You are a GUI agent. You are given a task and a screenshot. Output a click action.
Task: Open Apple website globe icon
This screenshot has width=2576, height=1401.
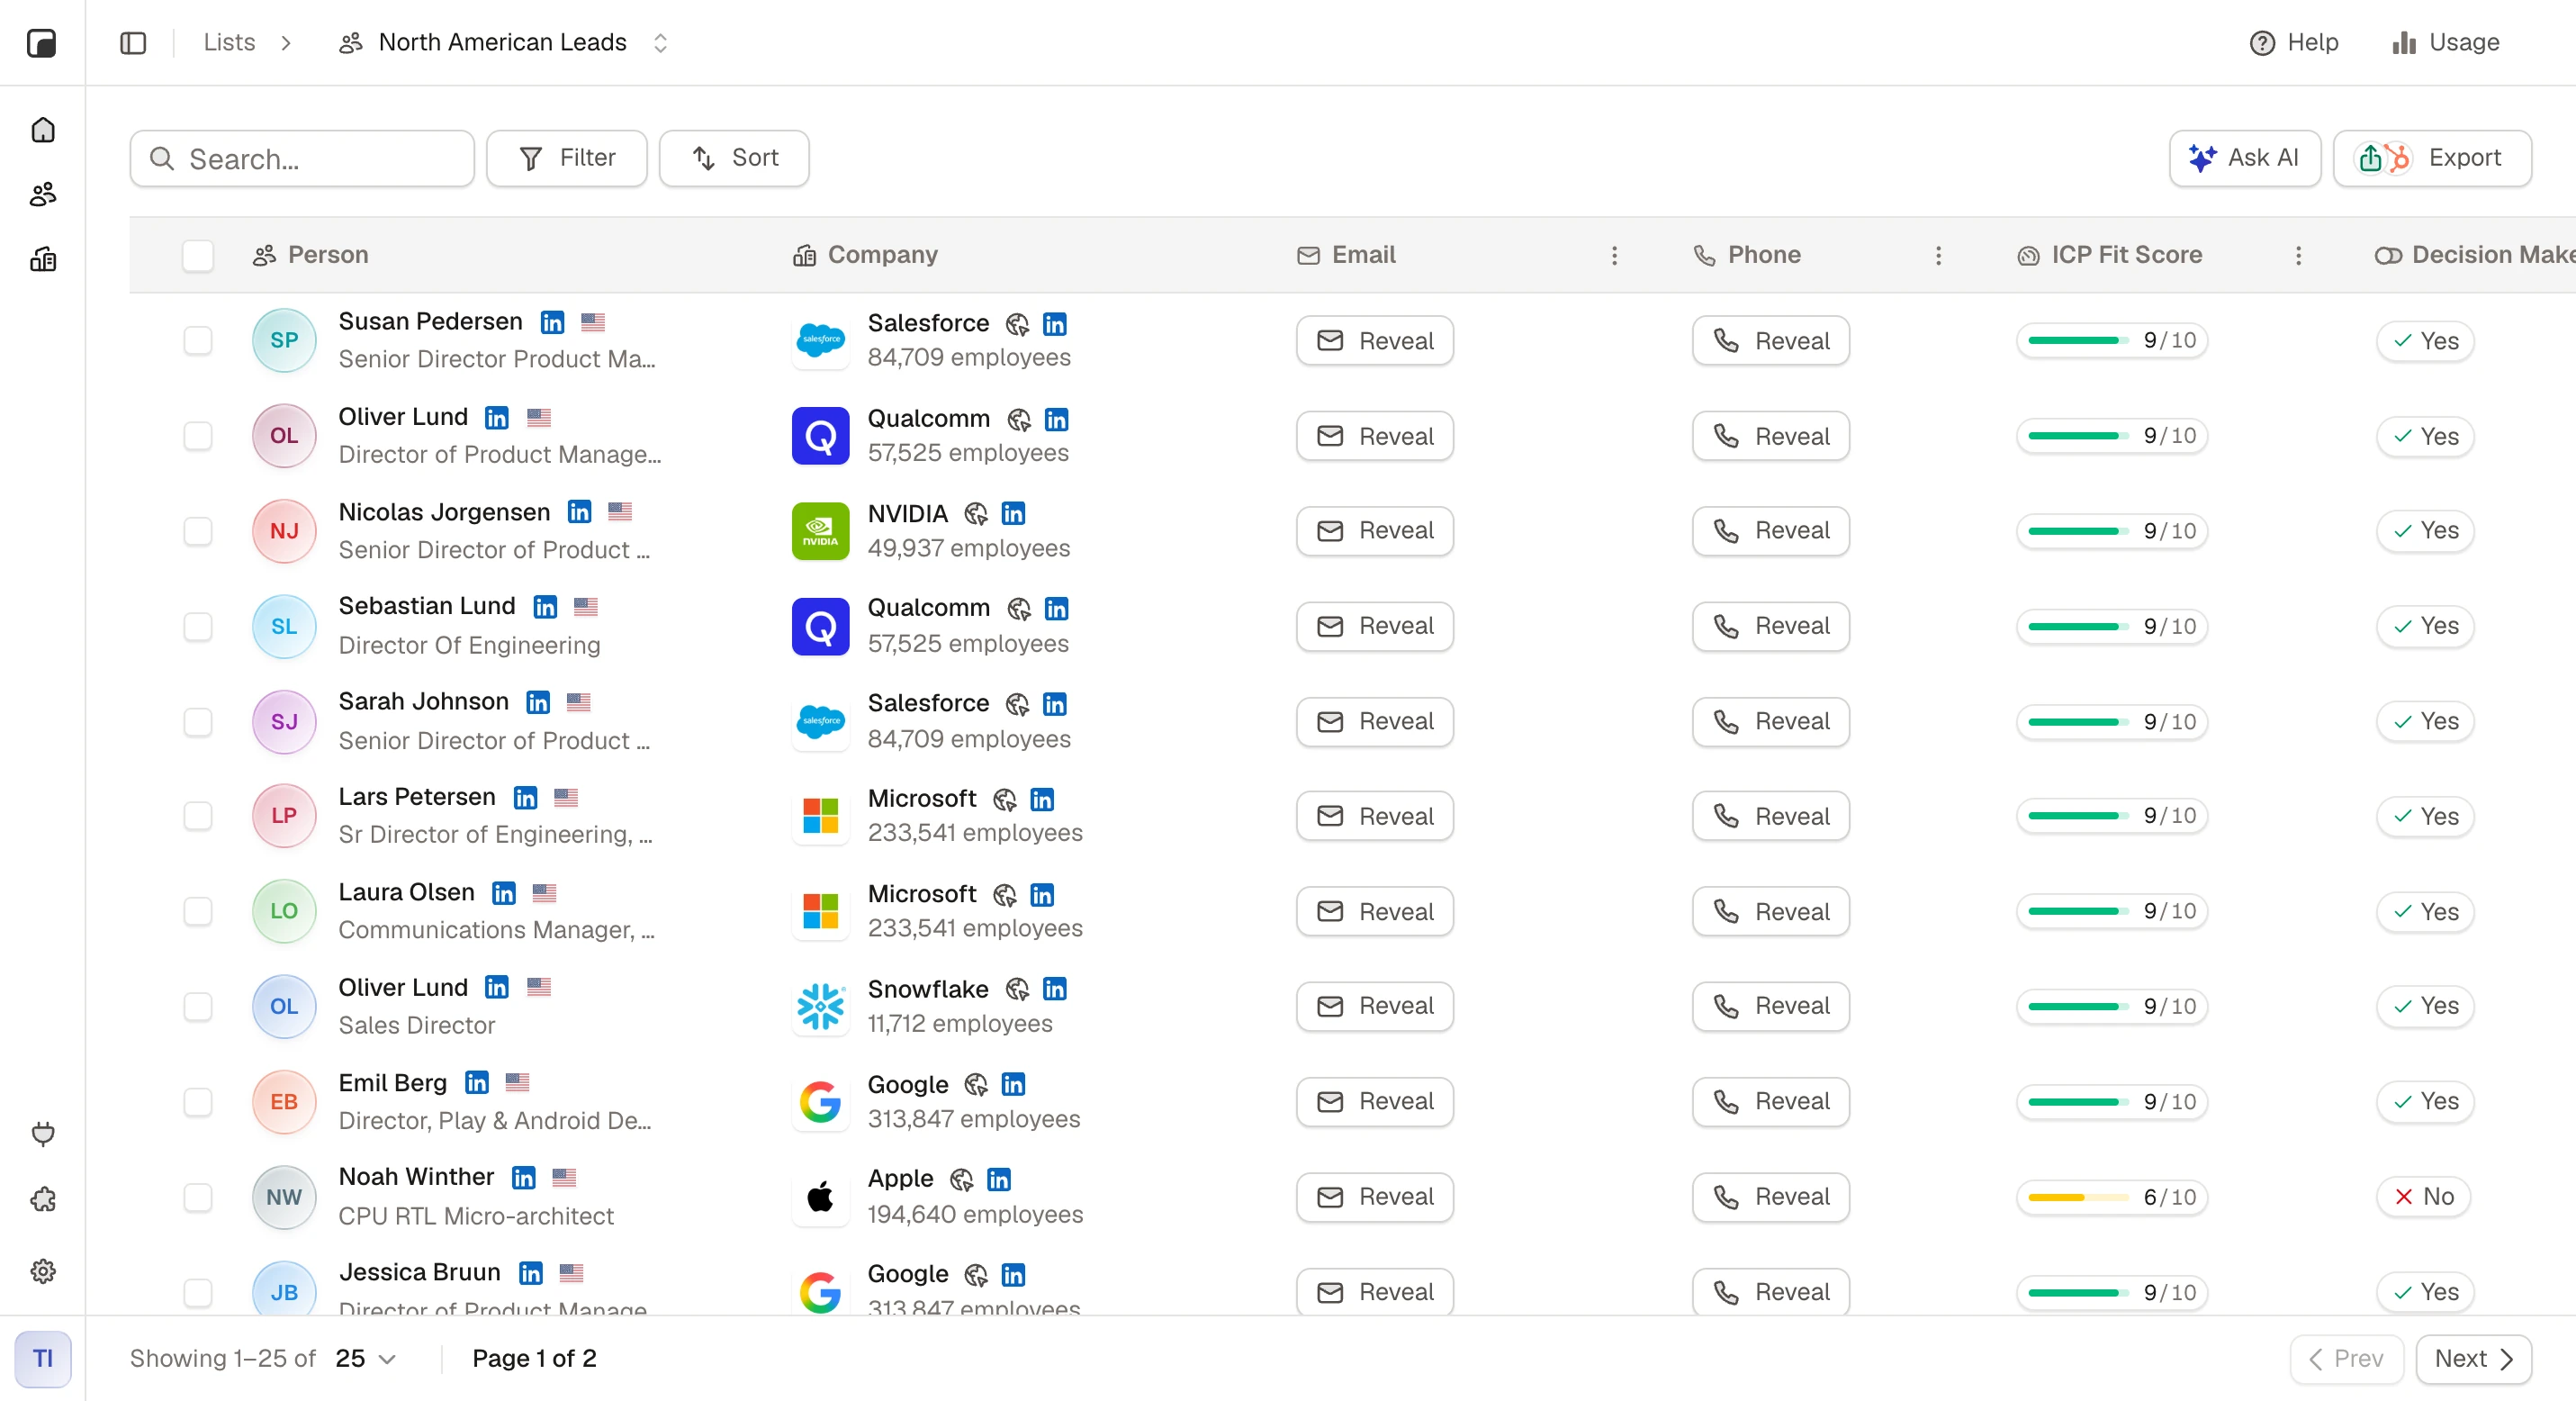(961, 1180)
